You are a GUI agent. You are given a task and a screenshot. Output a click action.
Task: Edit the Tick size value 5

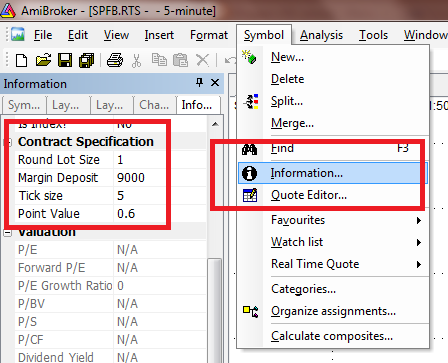(x=160, y=196)
